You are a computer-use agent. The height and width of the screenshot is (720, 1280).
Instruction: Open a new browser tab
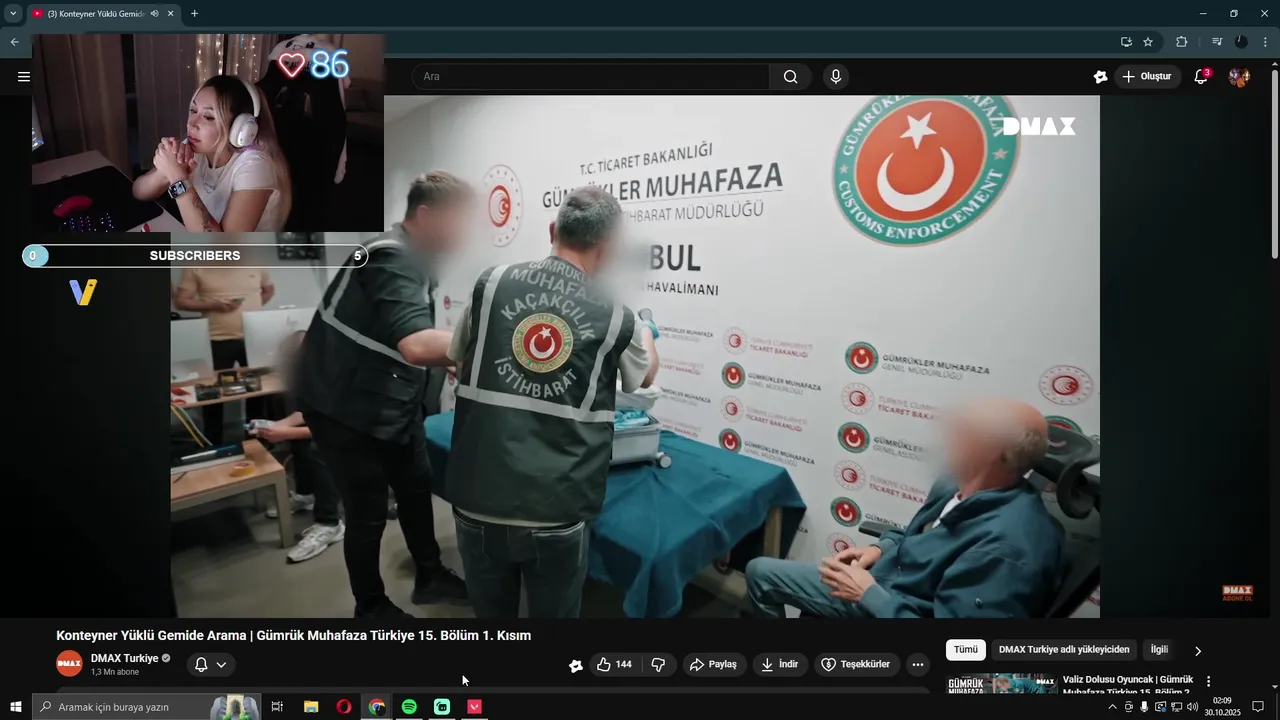click(x=194, y=14)
